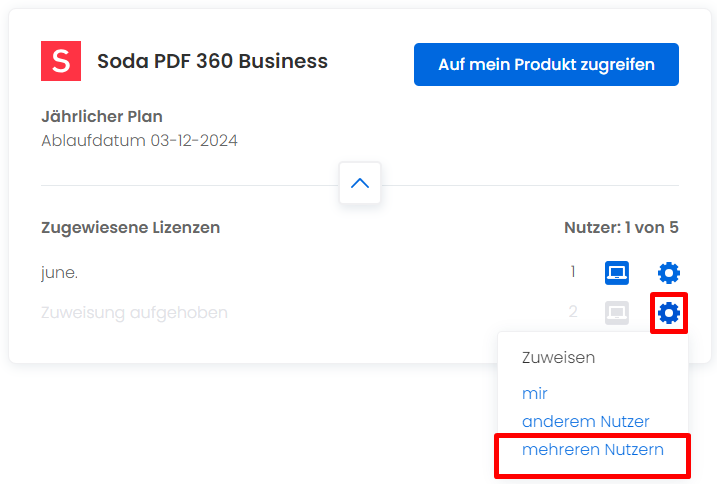
Task: Open the gear settings for june. license
Action: (669, 273)
